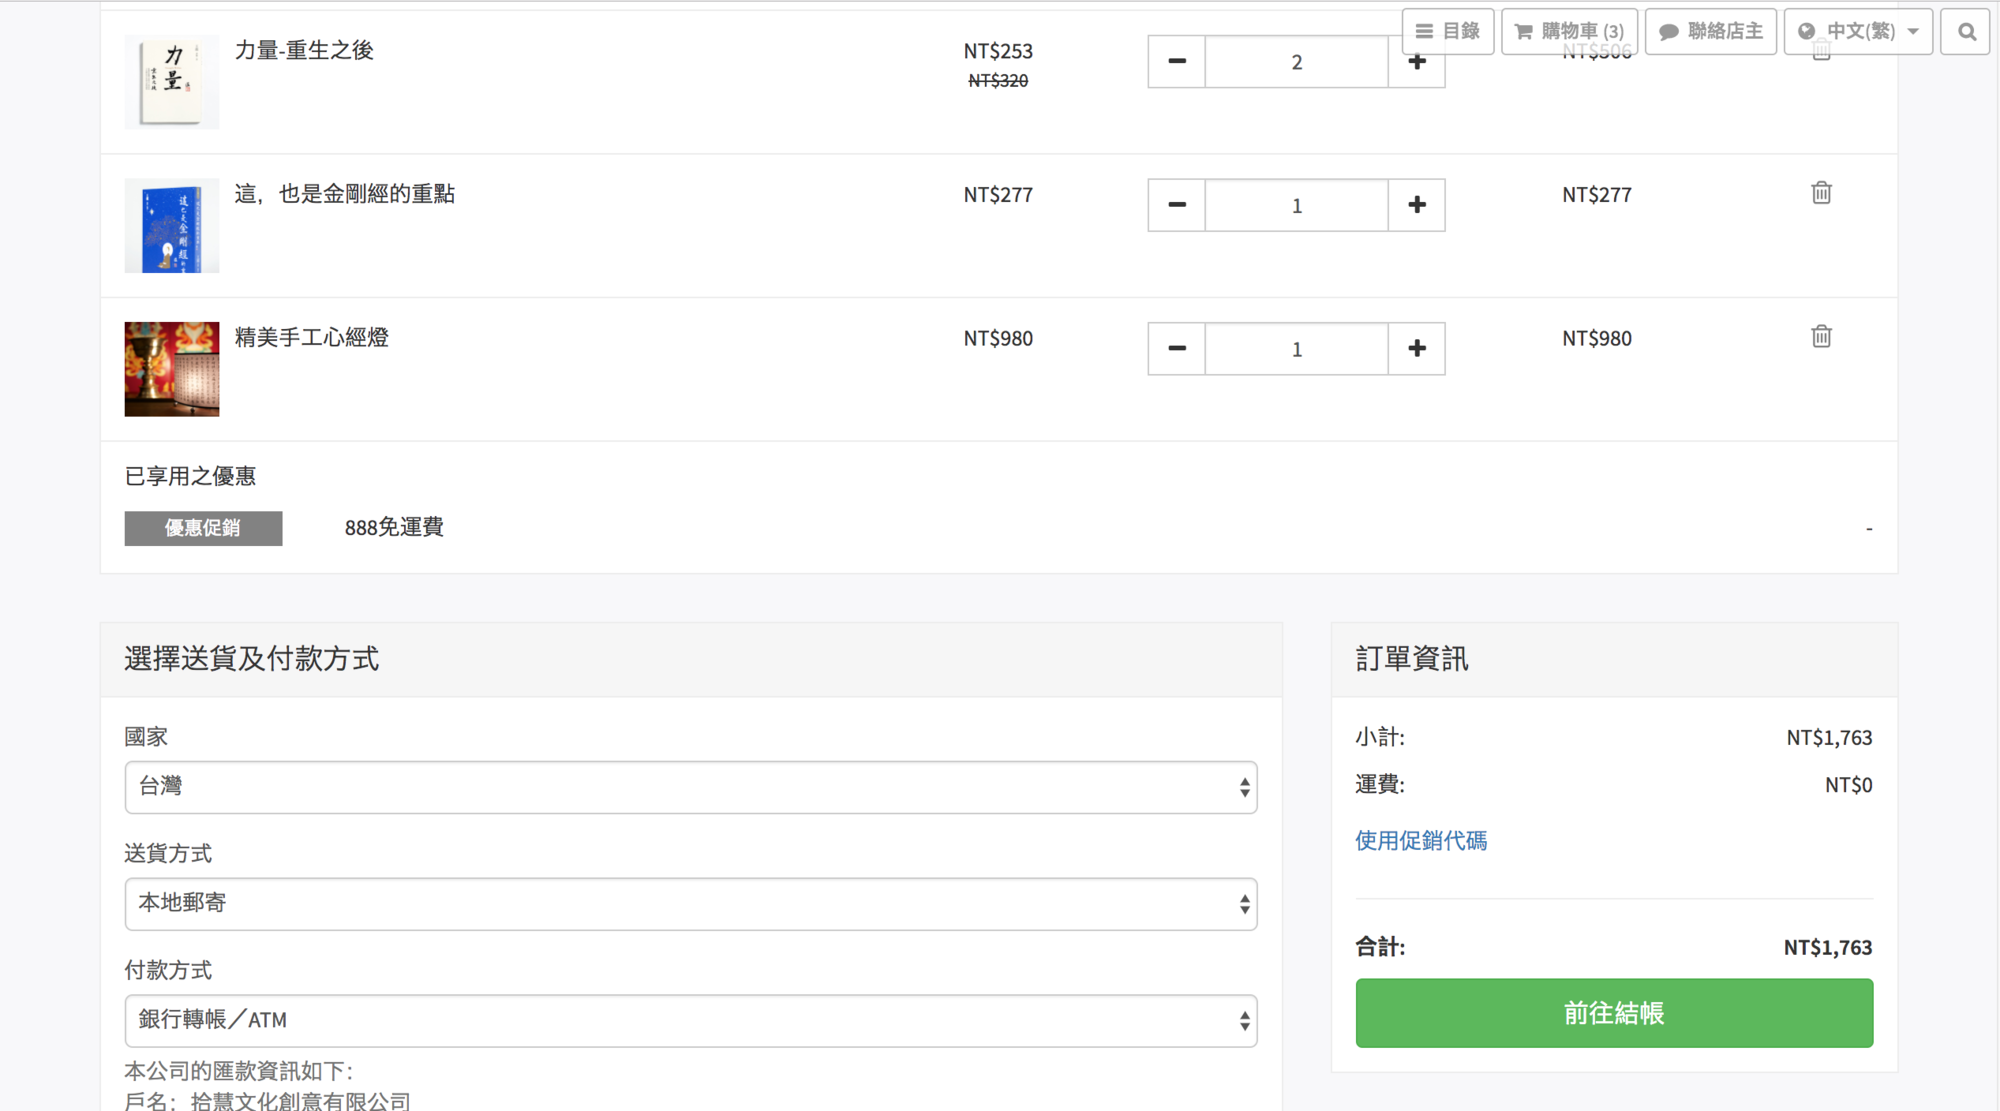Click quantity field for 精美手工心經燈
Screen dimensions: 2000x1111
pyautogui.click(x=1296, y=349)
